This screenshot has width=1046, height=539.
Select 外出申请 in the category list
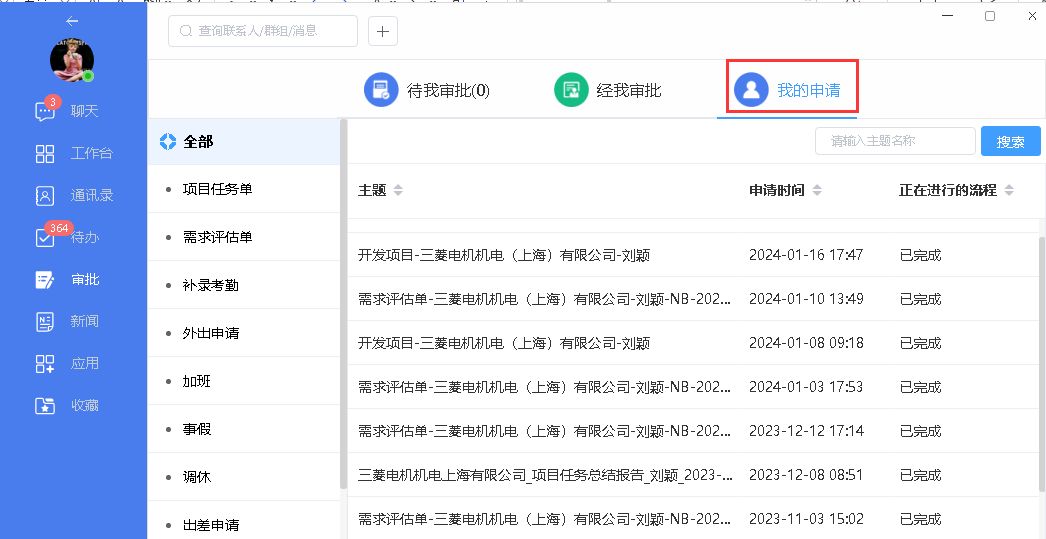pos(210,333)
